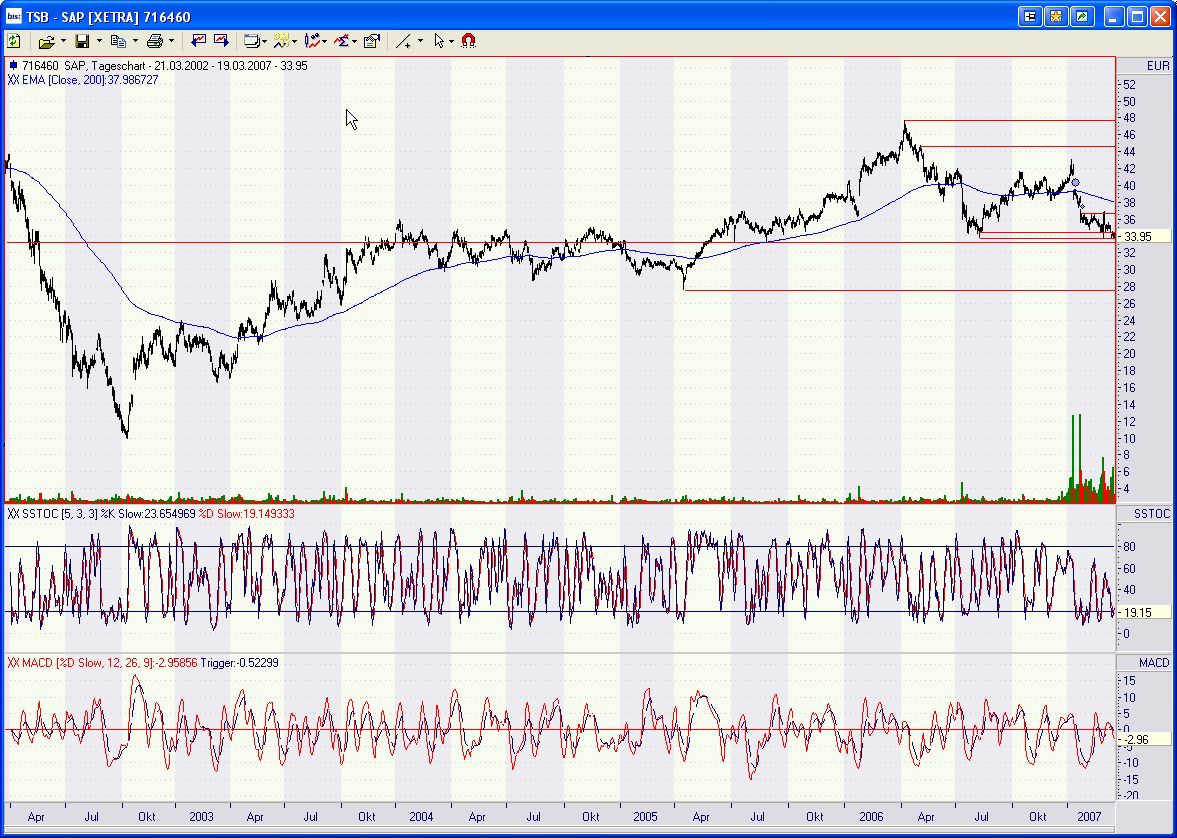Image resolution: width=1177 pixels, height=838 pixels.
Task: Open the mouse pointer mode dropdown arrow
Action: click(x=452, y=41)
